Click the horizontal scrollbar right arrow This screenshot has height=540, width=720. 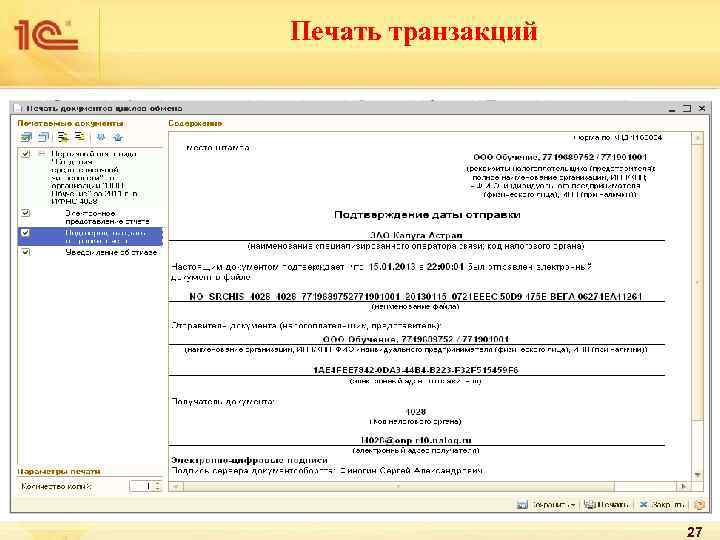[x=684, y=486]
